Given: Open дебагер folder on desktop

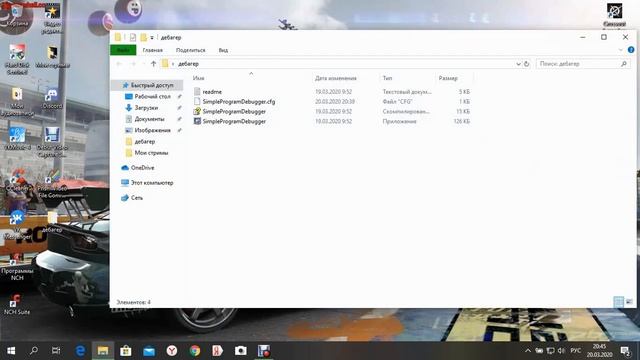Looking at the screenshot, I should [52, 222].
